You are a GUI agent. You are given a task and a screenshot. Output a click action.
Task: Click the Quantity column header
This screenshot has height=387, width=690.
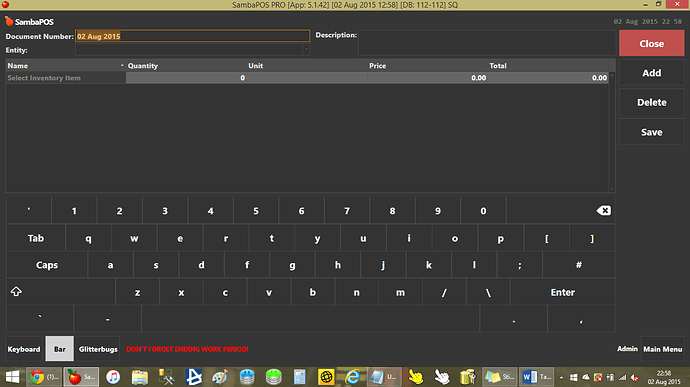pyautogui.click(x=186, y=66)
